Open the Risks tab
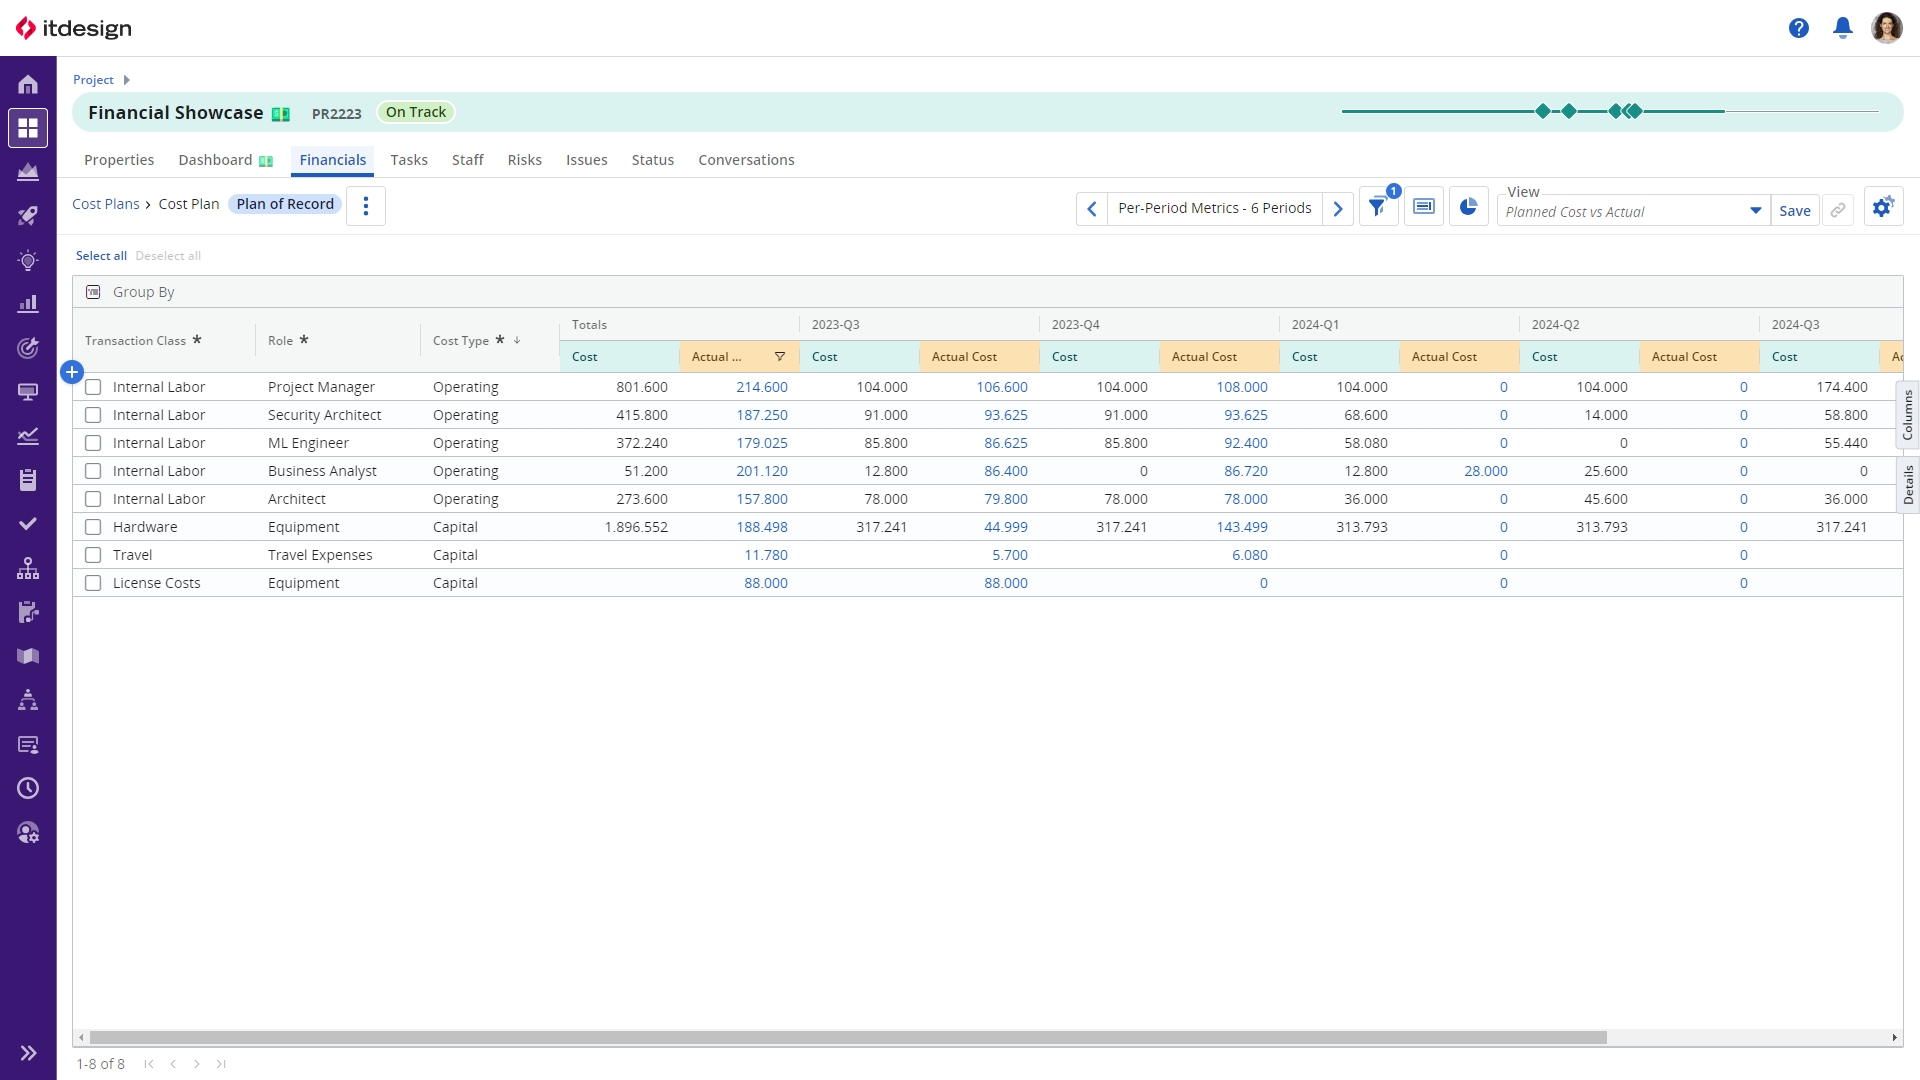Viewport: 1920px width, 1080px height. [x=524, y=160]
